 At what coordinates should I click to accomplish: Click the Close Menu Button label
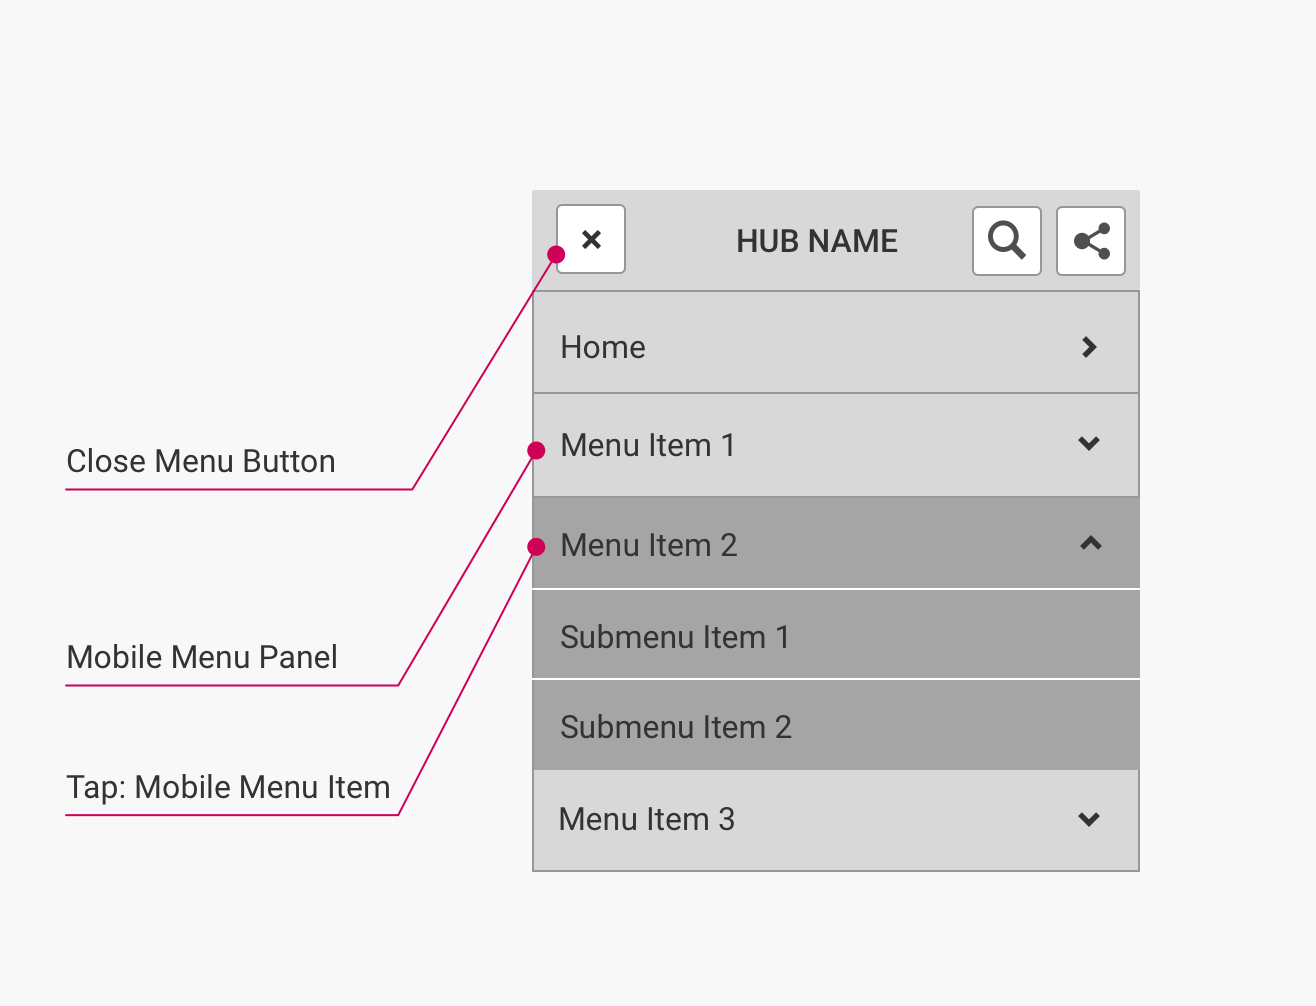(x=201, y=461)
